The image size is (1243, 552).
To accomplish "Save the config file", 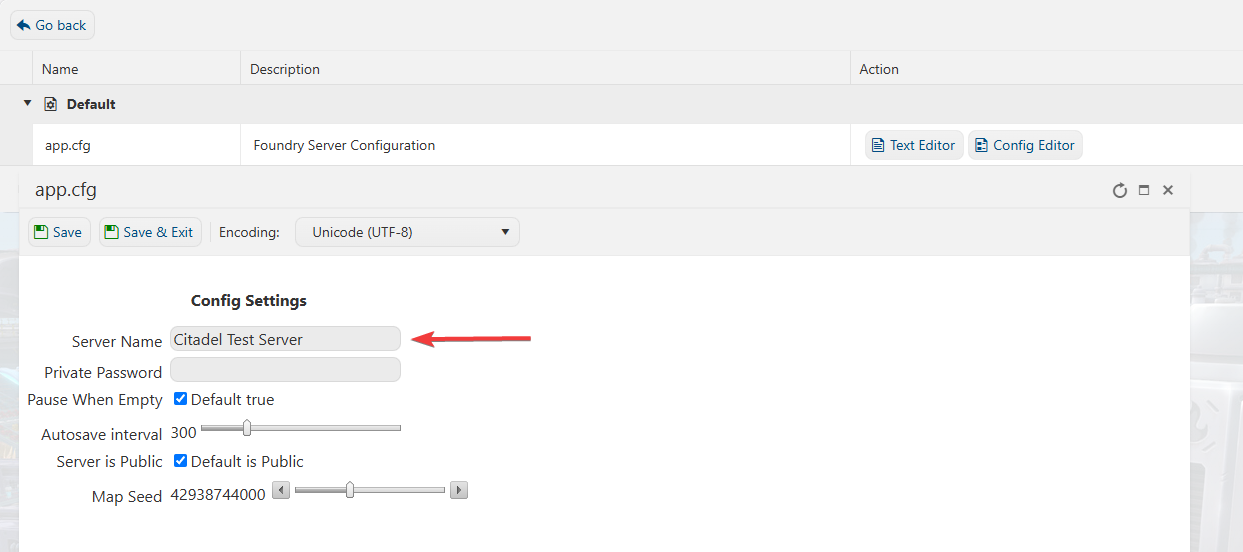I will point(59,232).
